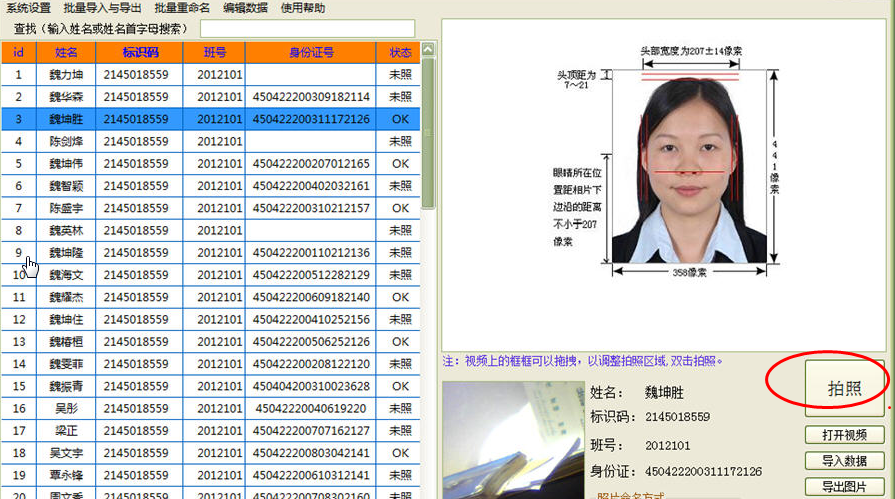The image size is (895, 499).
Task: Click the name search input field
Action: point(307,28)
